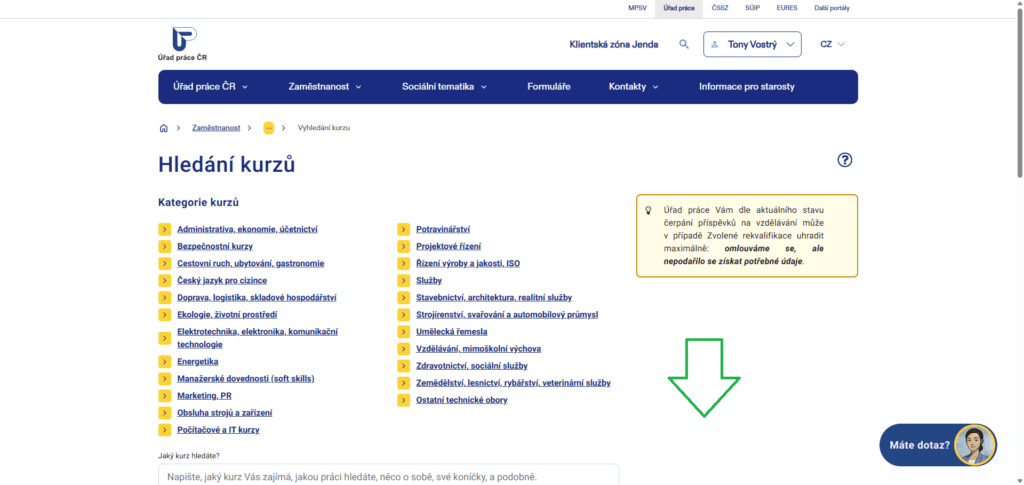Click the Máte dotaz? chat button
The image size is (1024, 485).
click(x=938, y=445)
